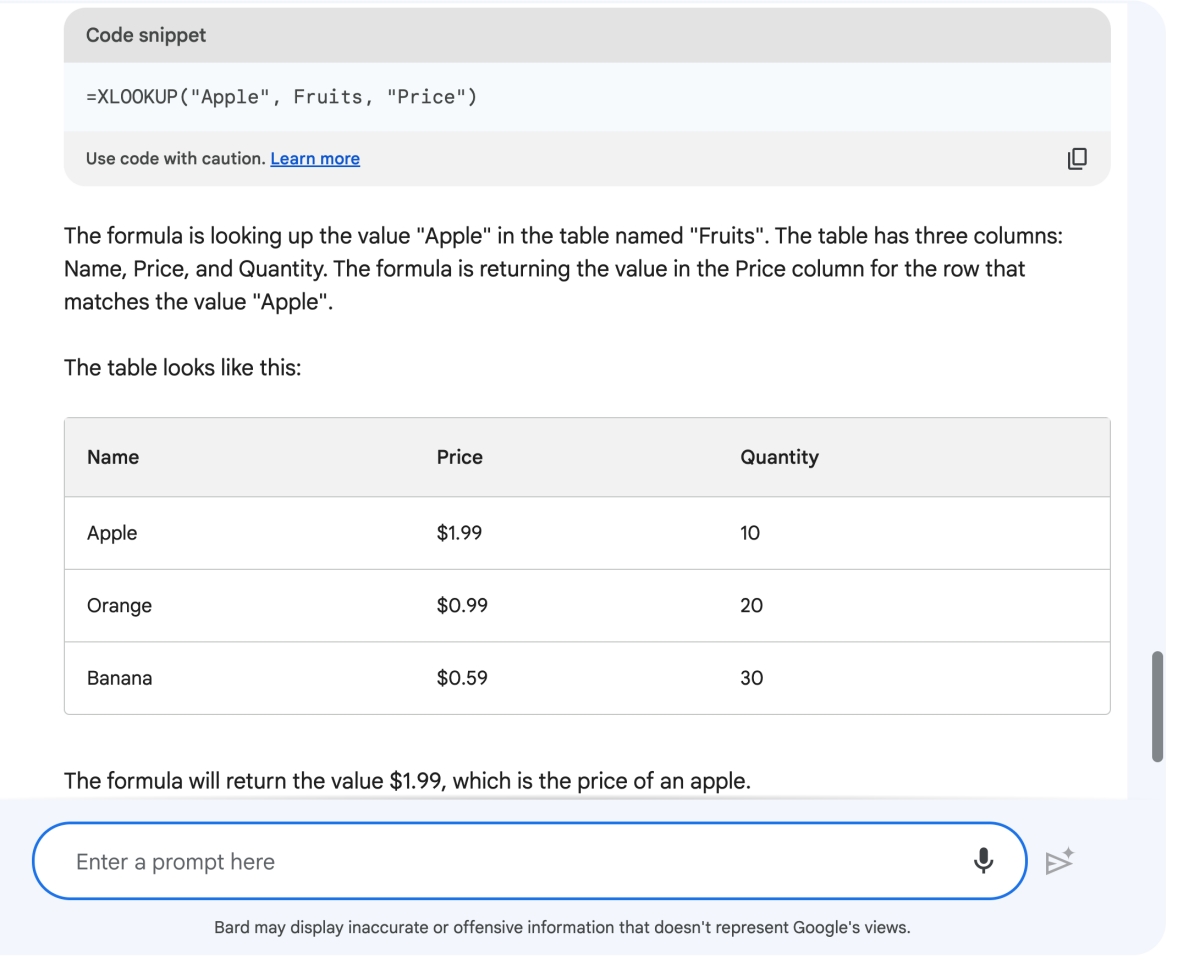Click the $1.99 price cell in the table

[x=459, y=533]
